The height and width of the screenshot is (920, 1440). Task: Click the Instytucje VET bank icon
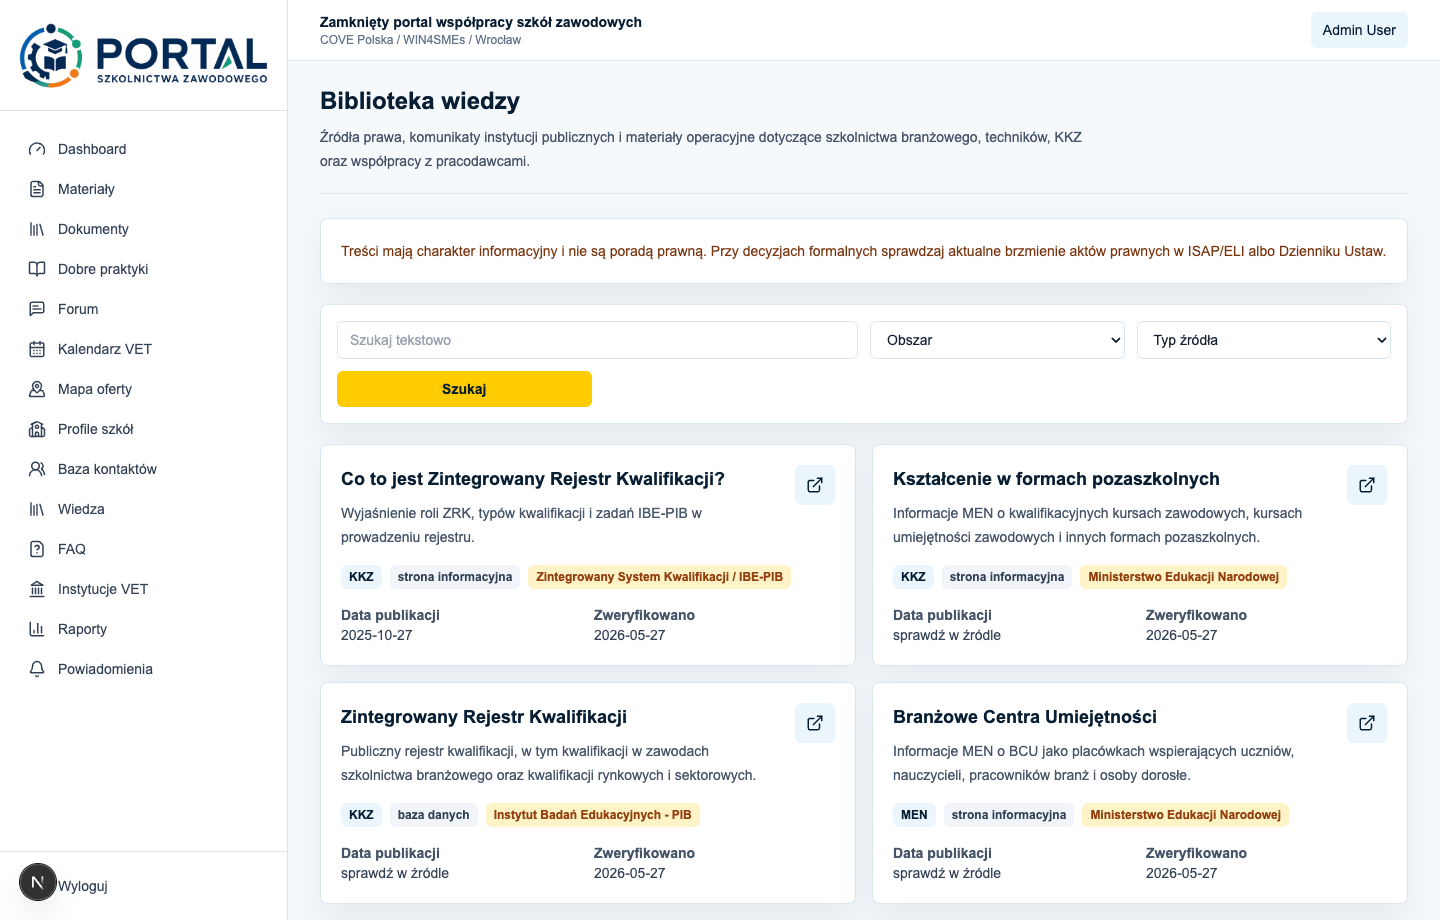pos(37,589)
